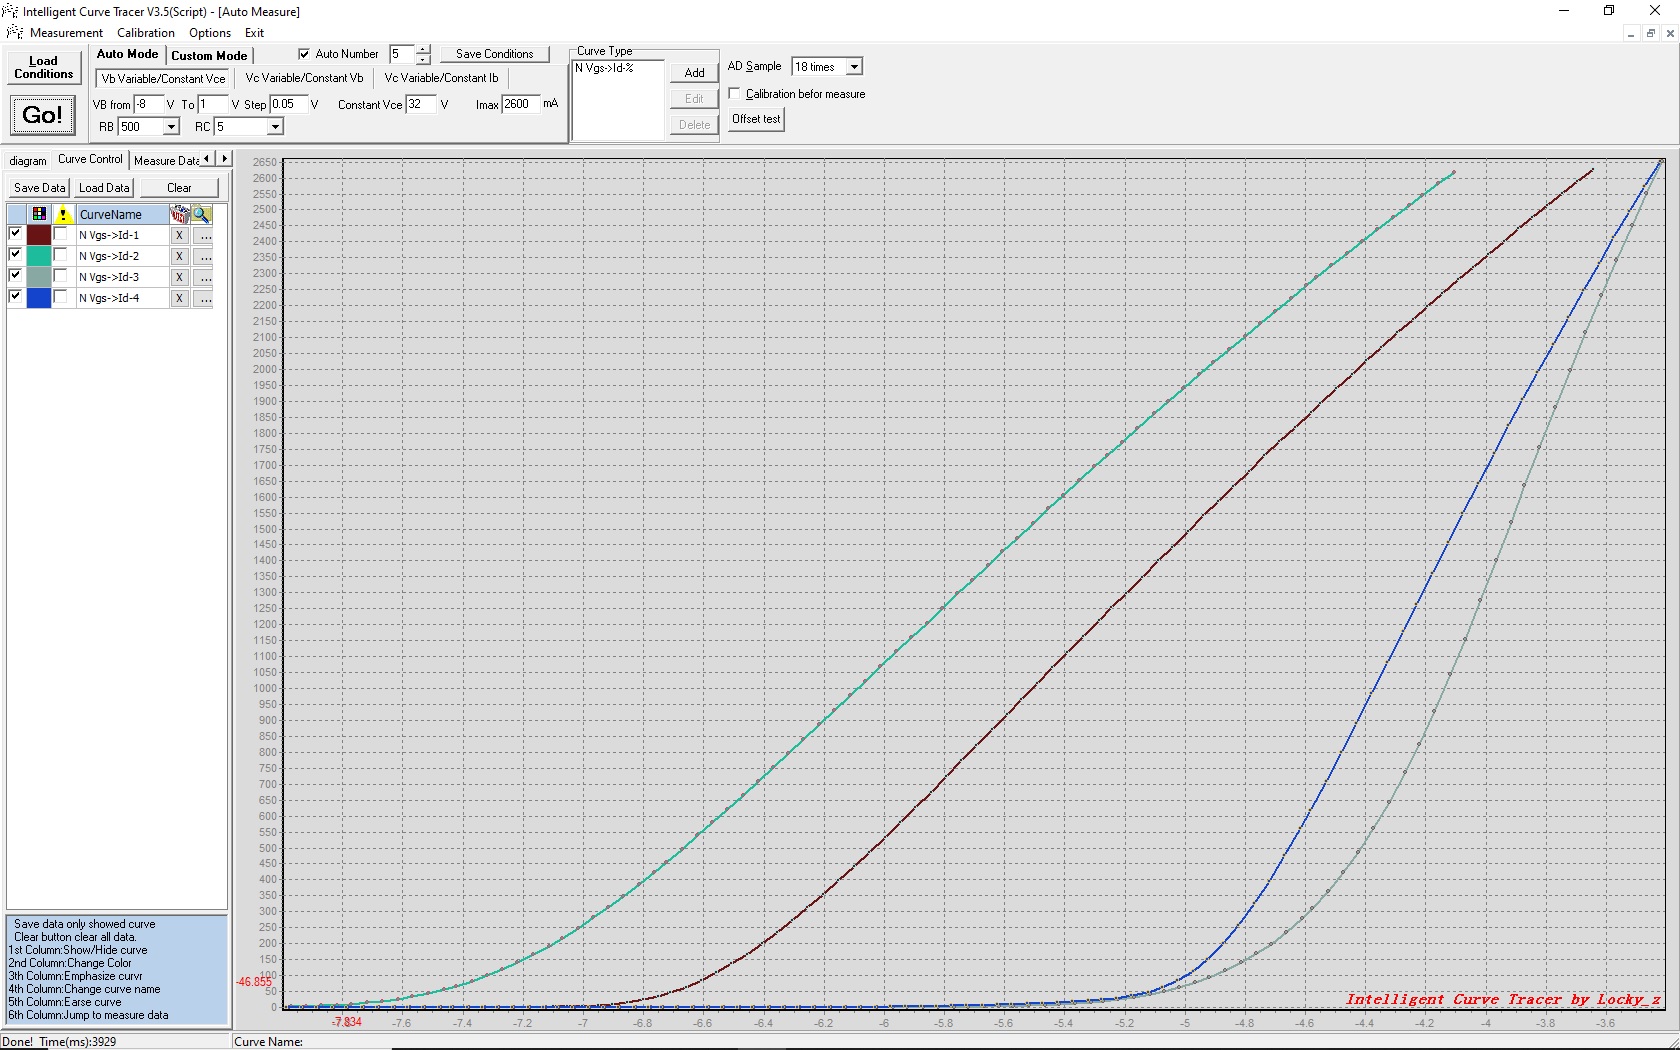Click the Exit menu item
The width and height of the screenshot is (1680, 1050).
tap(254, 33)
